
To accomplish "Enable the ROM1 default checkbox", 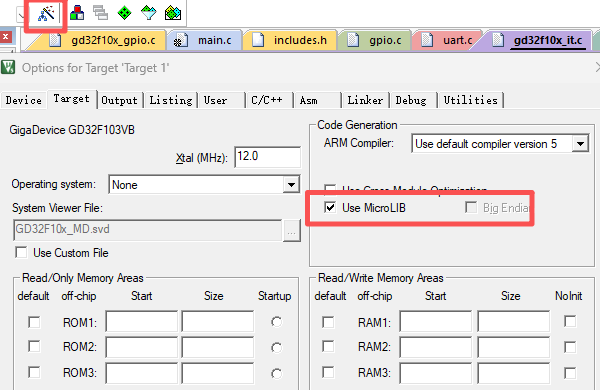I will [34, 322].
